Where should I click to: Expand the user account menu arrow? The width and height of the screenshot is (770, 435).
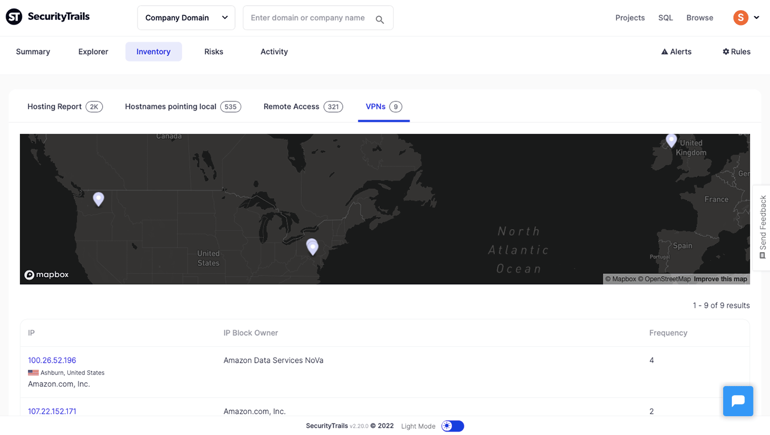pyautogui.click(x=756, y=18)
